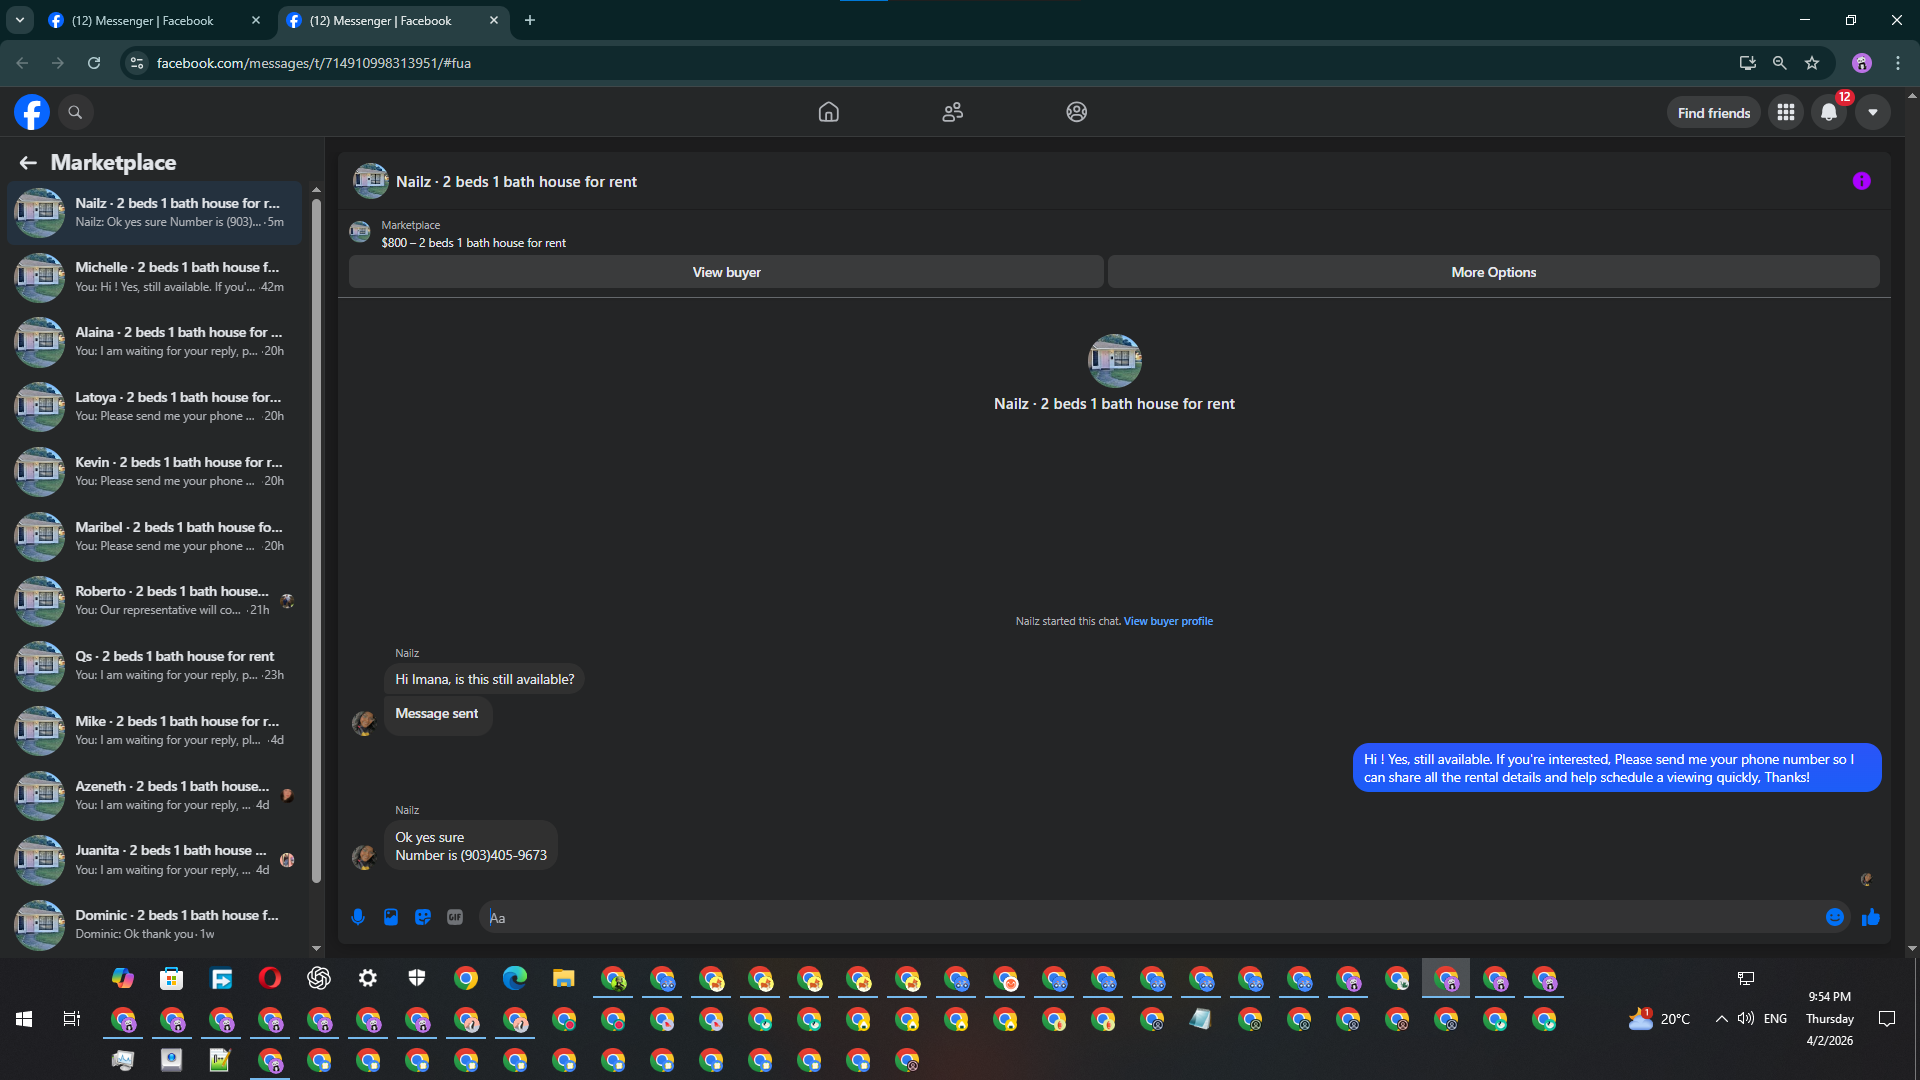Go to the Home feed icon

pos(828,112)
